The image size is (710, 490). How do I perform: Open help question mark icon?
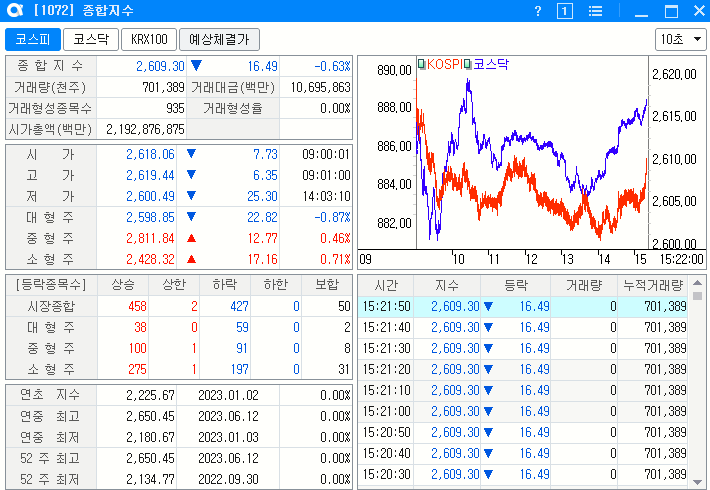click(538, 11)
